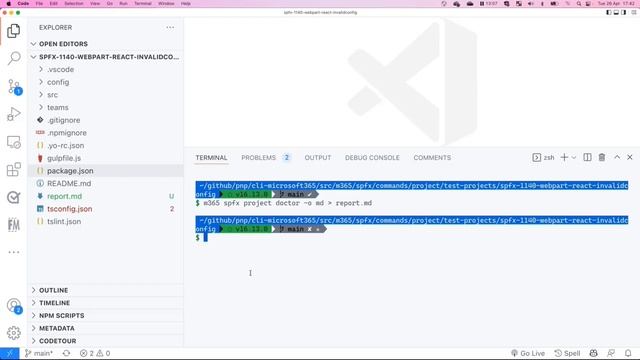Toggle bottom panel layout icon
Image resolution: width=640 pixels, height=360 pixels.
pos(616,13)
